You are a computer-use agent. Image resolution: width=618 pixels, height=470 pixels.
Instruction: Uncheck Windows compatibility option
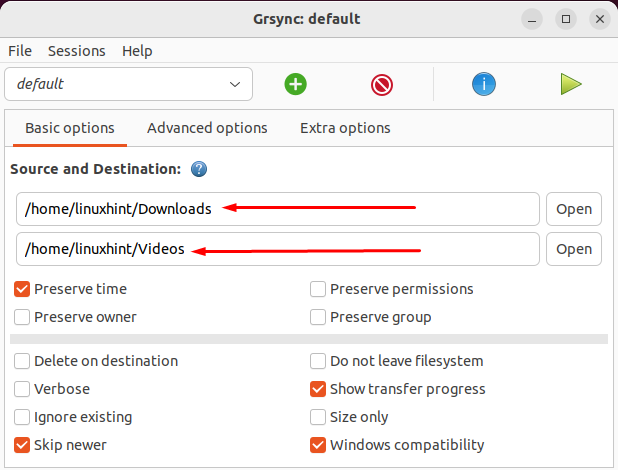(x=318, y=445)
